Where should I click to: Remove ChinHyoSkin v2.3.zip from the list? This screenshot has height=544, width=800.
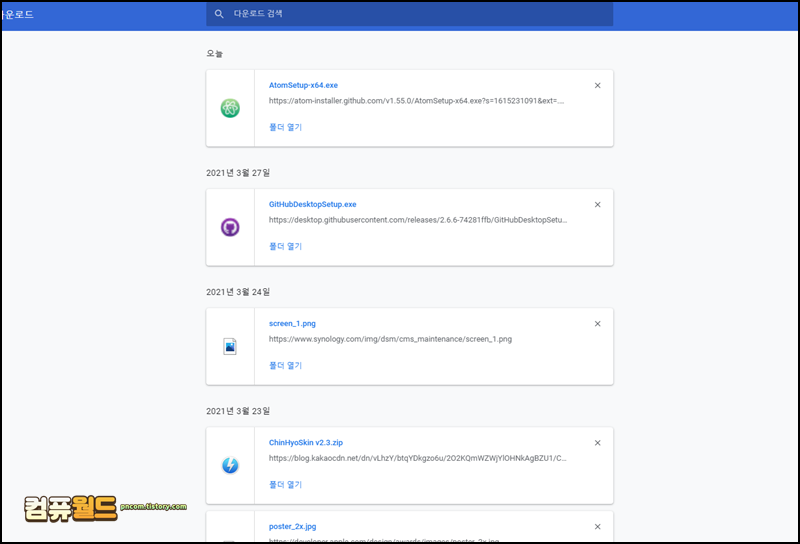point(597,443)
